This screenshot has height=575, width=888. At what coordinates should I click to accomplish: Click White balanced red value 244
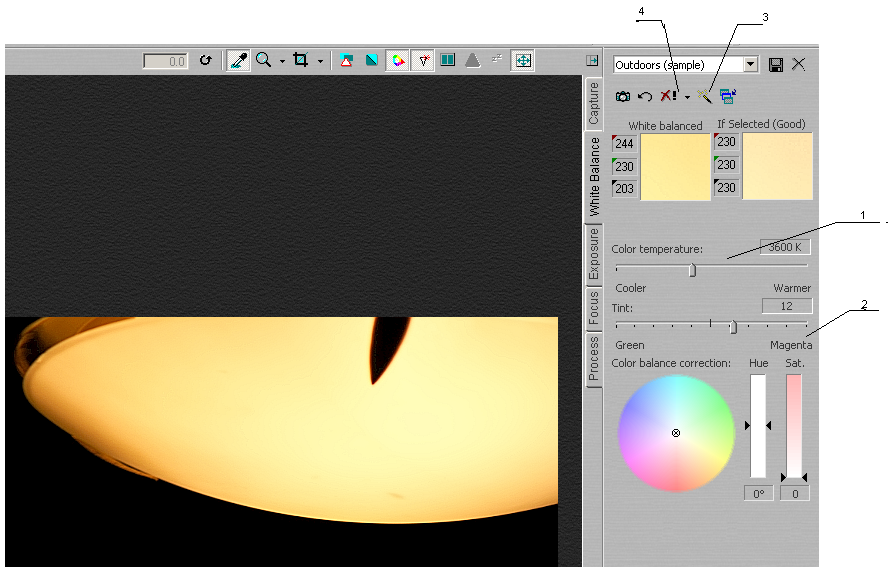tap(624, 143)
